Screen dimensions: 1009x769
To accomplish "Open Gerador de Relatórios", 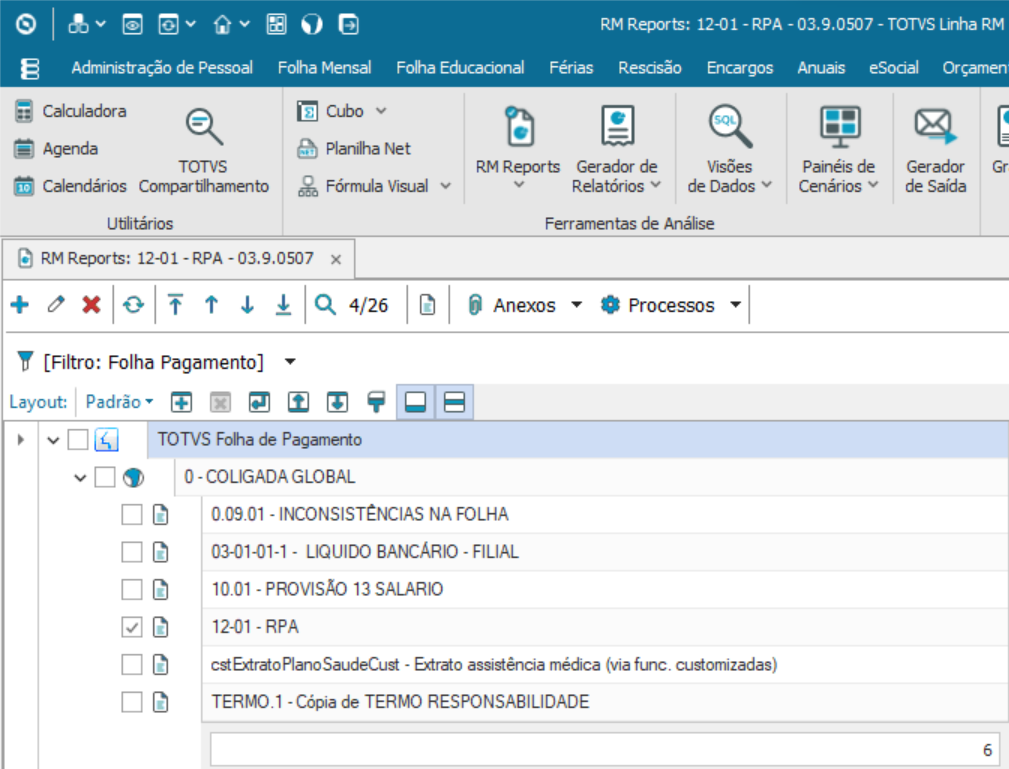I will click(x=616, y=149).
